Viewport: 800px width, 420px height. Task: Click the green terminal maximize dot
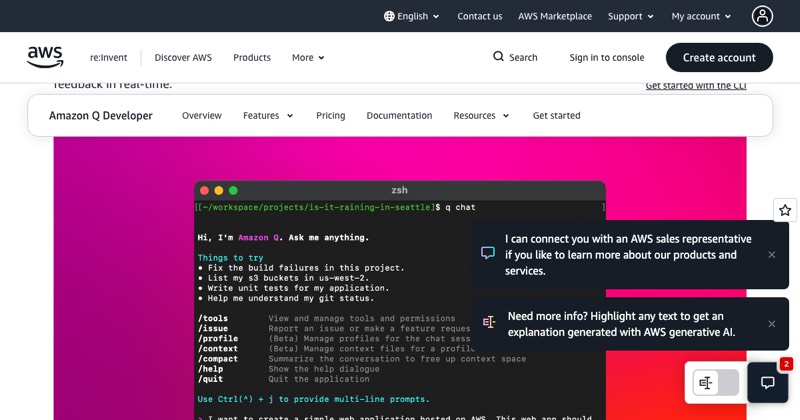click(233, 190)
